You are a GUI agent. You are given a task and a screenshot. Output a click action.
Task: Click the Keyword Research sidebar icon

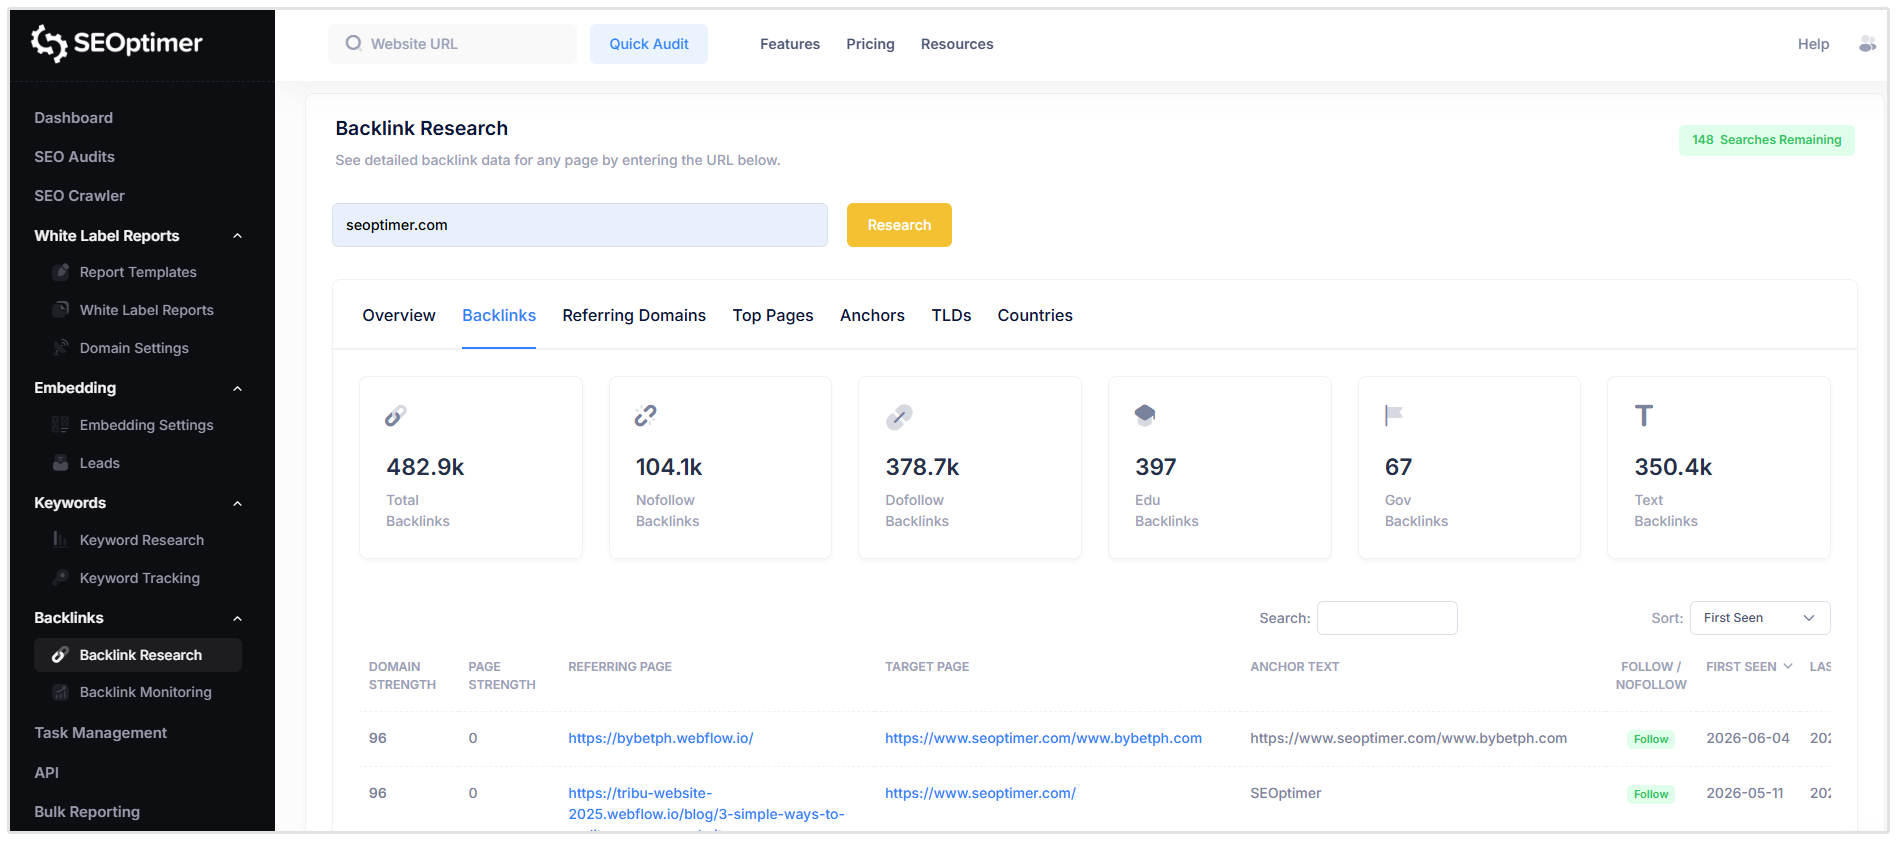tap(61, 540)
